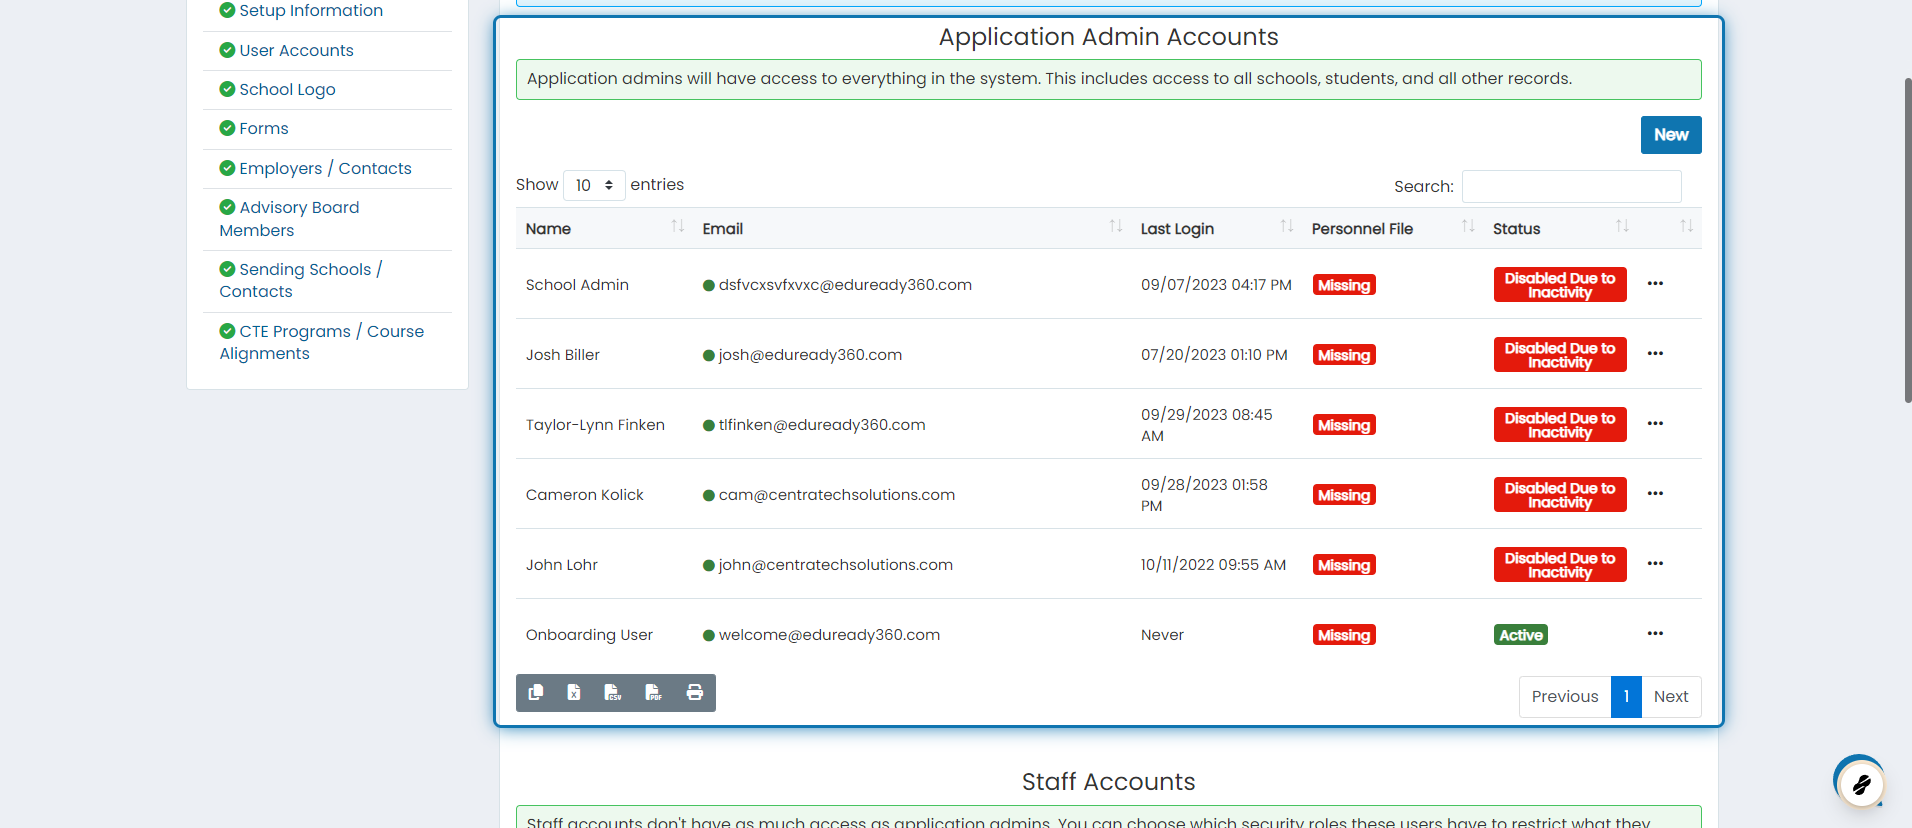Click the green checkmark beside User Accounts

(227, 50)
